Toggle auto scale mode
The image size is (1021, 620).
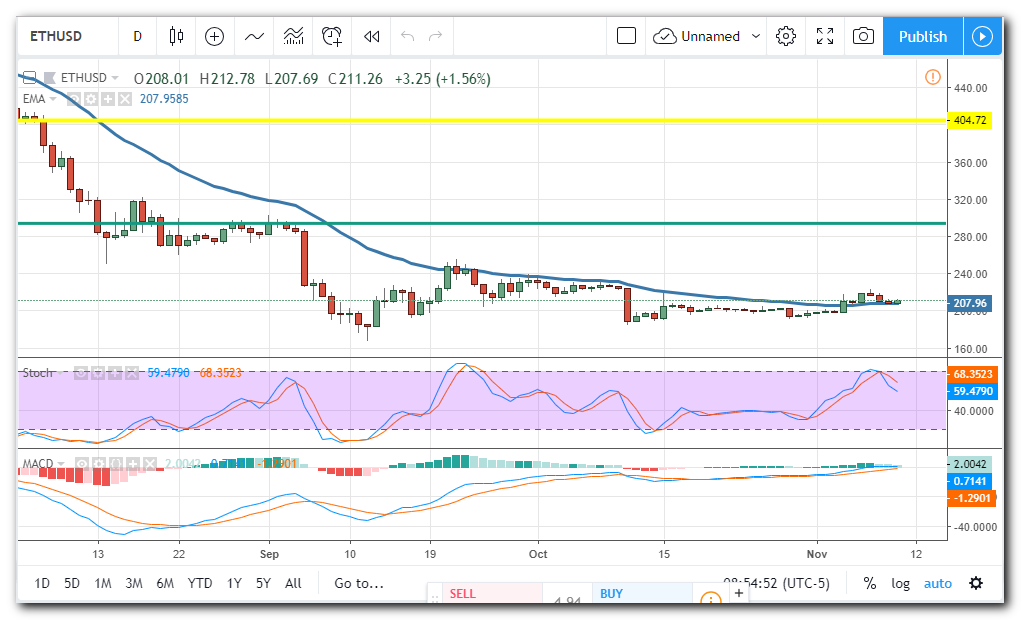pyautogui.click(x=938, y=583)
